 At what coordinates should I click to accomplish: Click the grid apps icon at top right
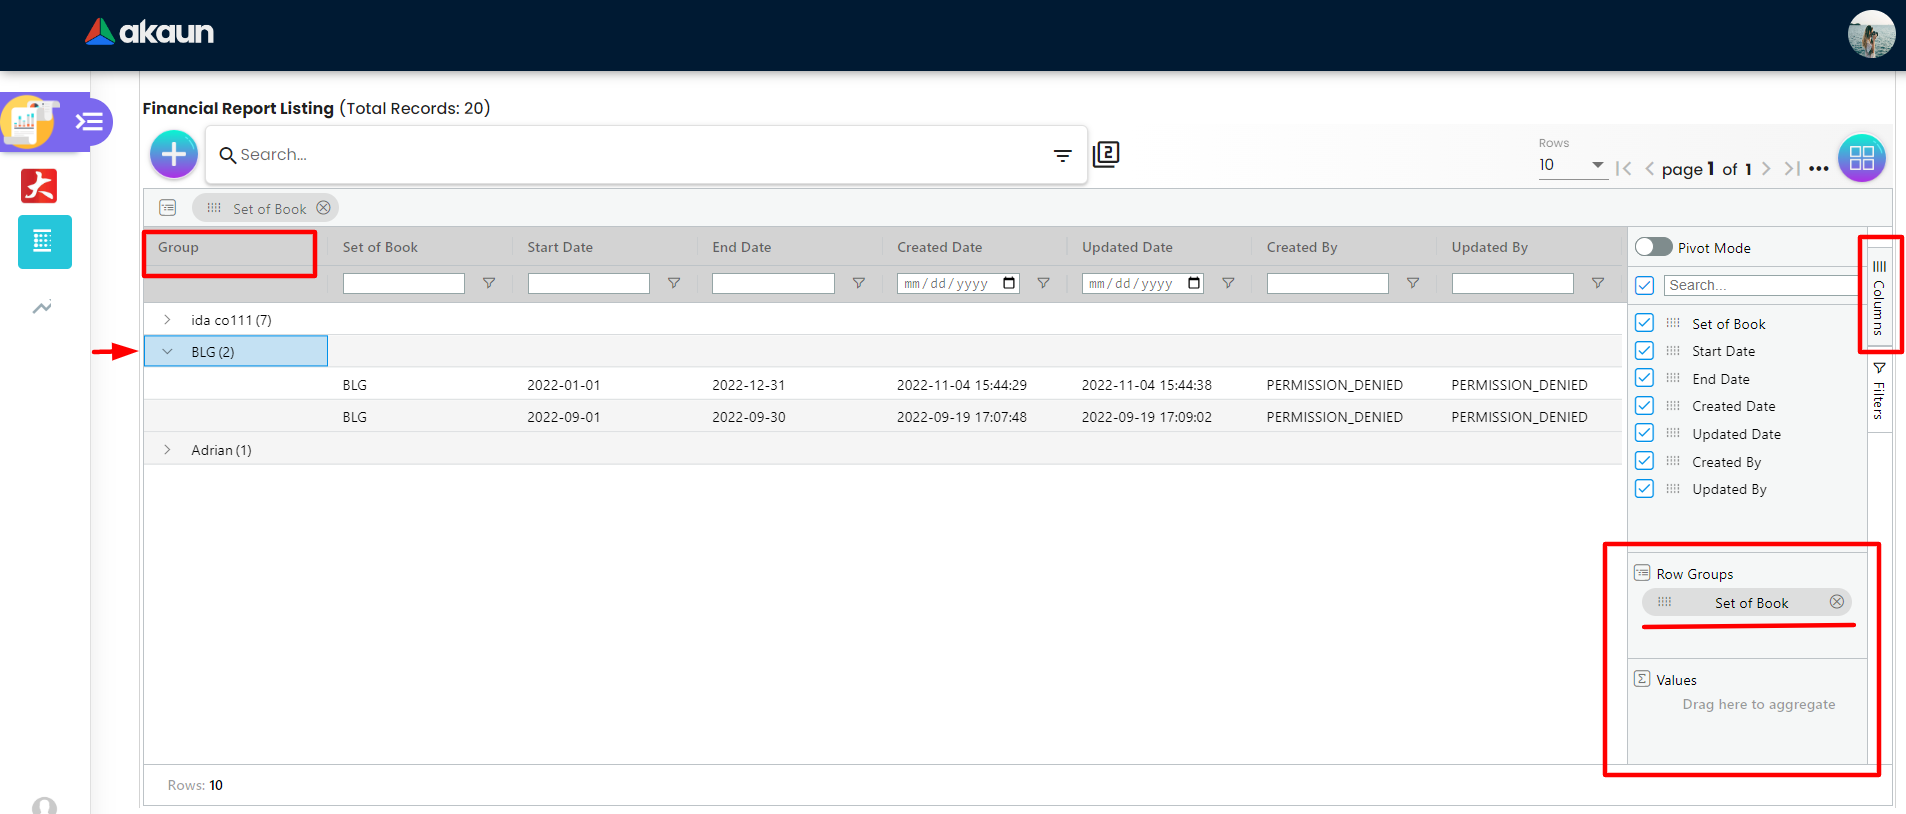(x=1861, y=158)
